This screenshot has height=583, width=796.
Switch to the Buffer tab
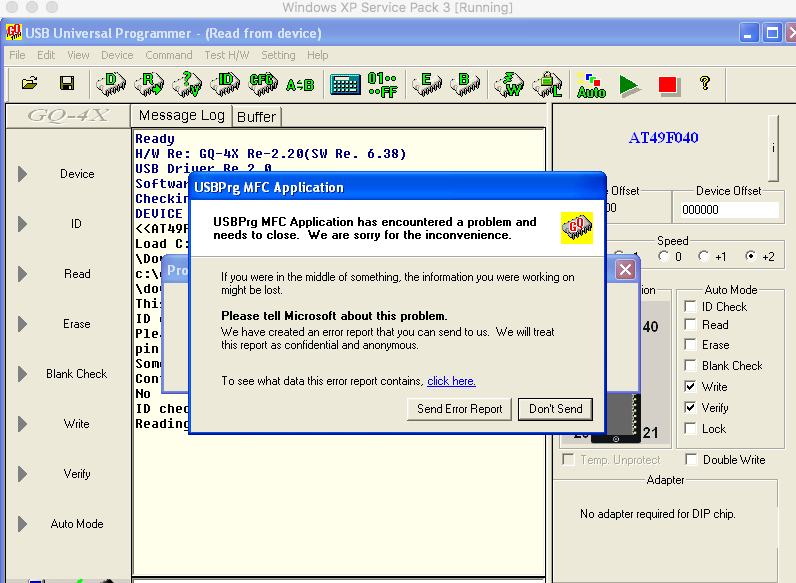click(256, 117)
